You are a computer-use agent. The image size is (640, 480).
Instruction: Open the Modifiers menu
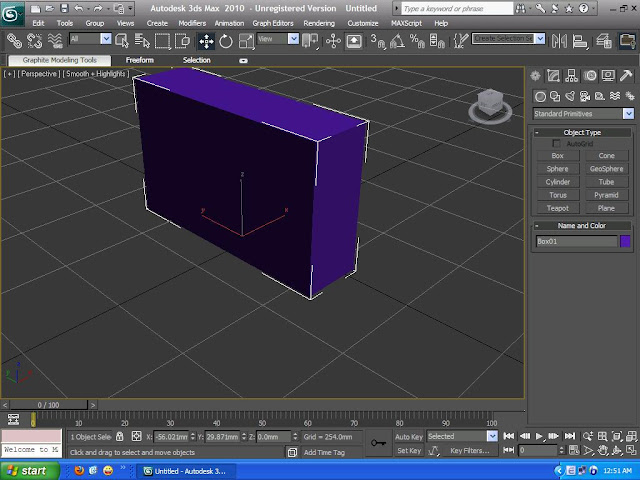click(x=192, y=23)
